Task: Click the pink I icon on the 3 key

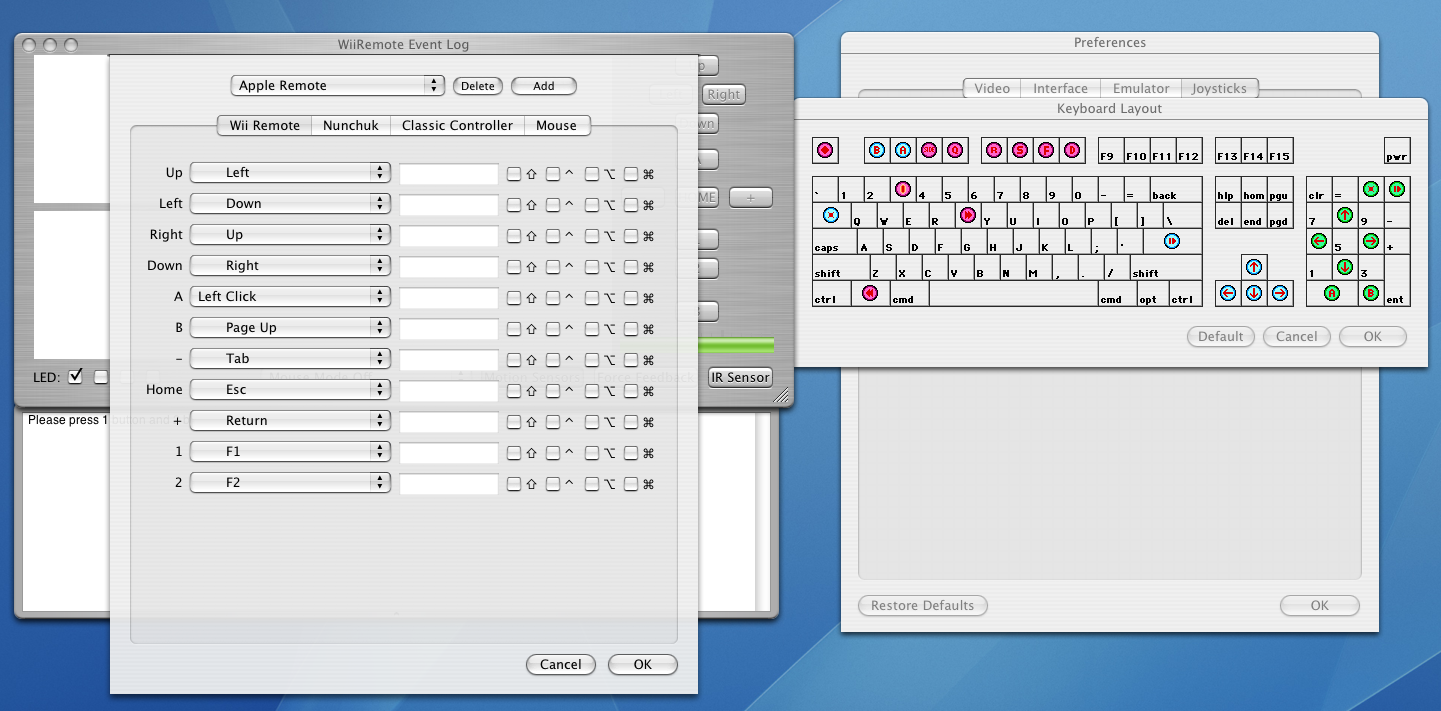Action: pyautogui.click(x=903, y=188)
